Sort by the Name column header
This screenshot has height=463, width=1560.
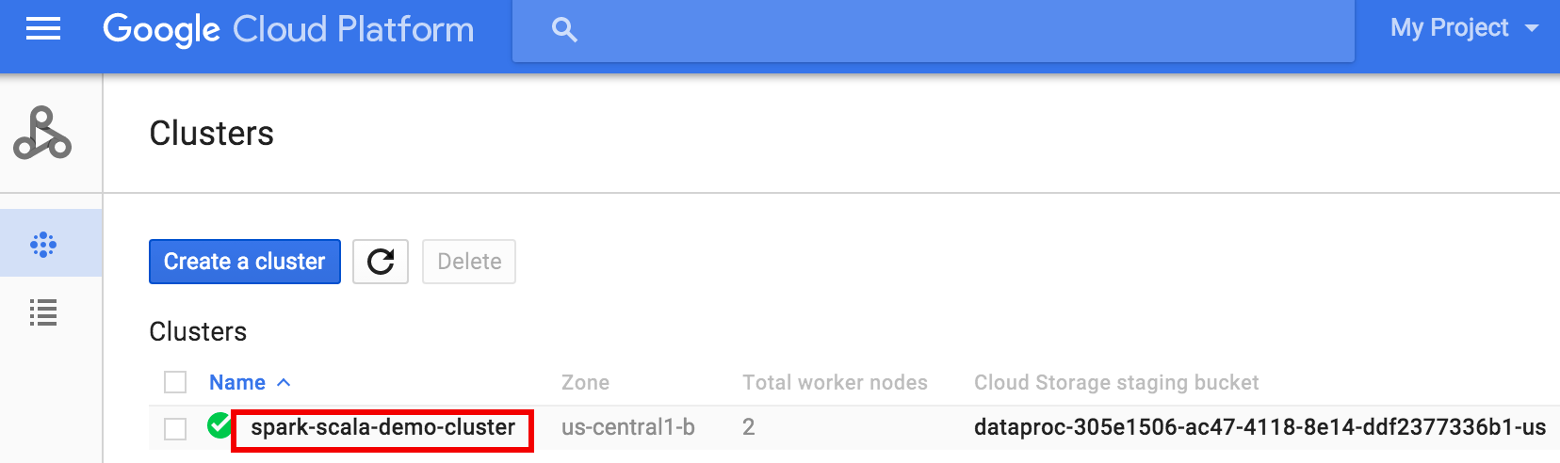(x=237, y=382)
